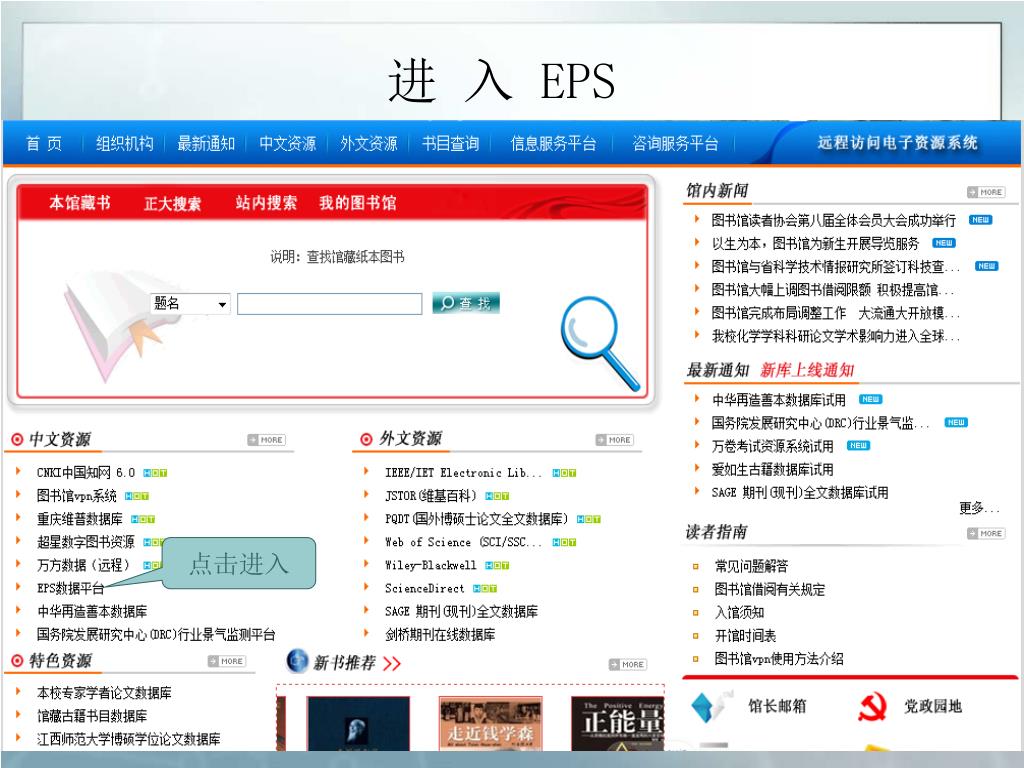Open 国务院发展研究中心行业景气监测平台 link
Screen dimensions: 1024x768
[156, 634]
